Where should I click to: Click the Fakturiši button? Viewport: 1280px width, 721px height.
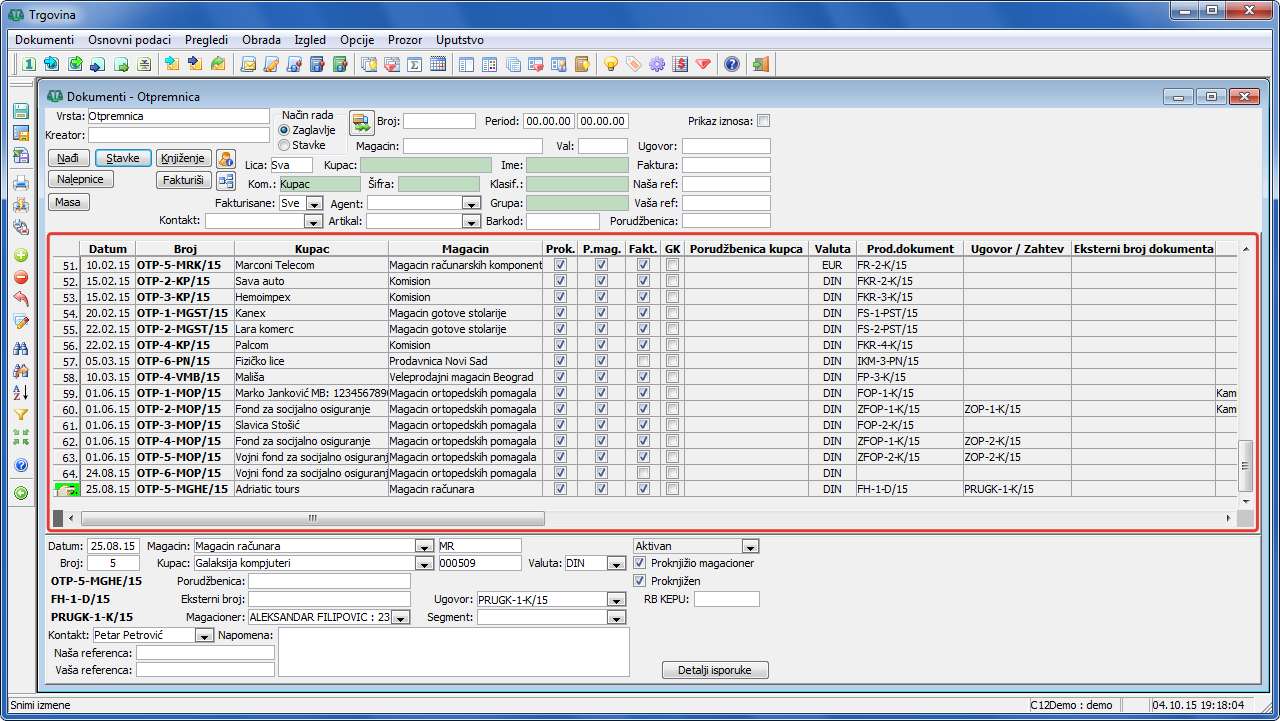point(184,180)
